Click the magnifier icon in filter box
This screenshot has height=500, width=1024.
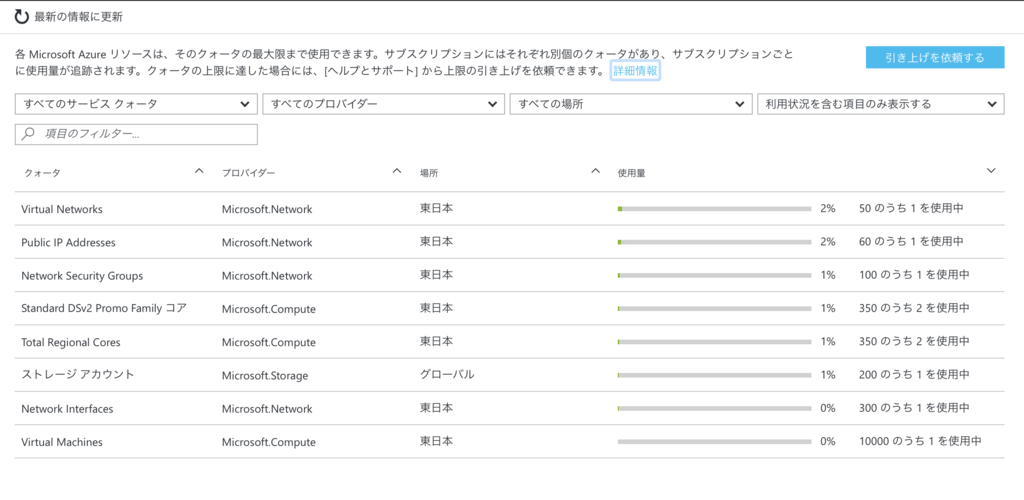[28, 134]
